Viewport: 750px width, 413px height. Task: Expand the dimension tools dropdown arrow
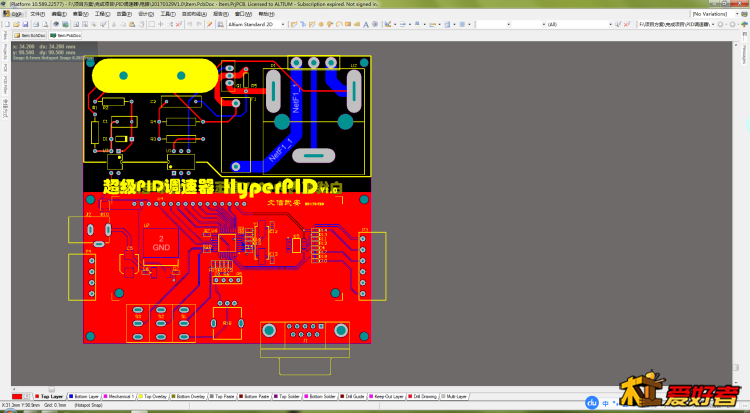click(440, 24)
